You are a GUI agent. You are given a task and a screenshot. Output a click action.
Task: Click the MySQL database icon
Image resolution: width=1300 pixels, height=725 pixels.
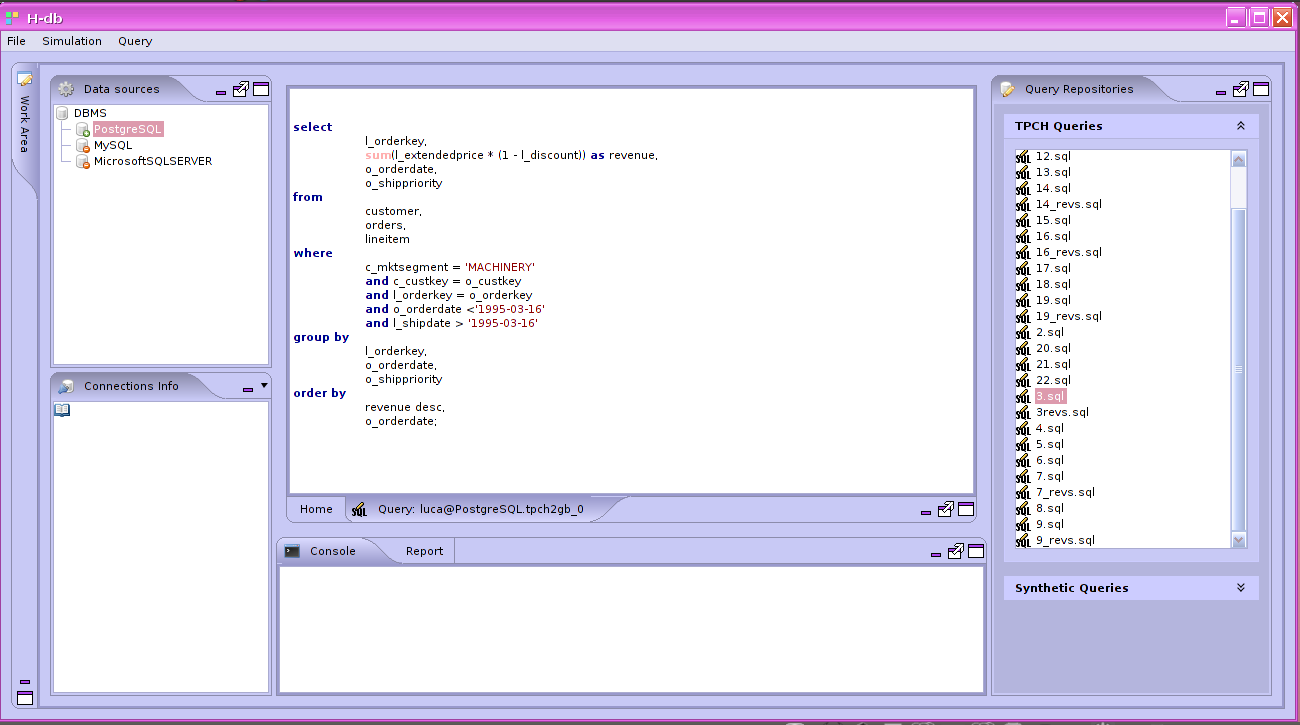[84, 145]
